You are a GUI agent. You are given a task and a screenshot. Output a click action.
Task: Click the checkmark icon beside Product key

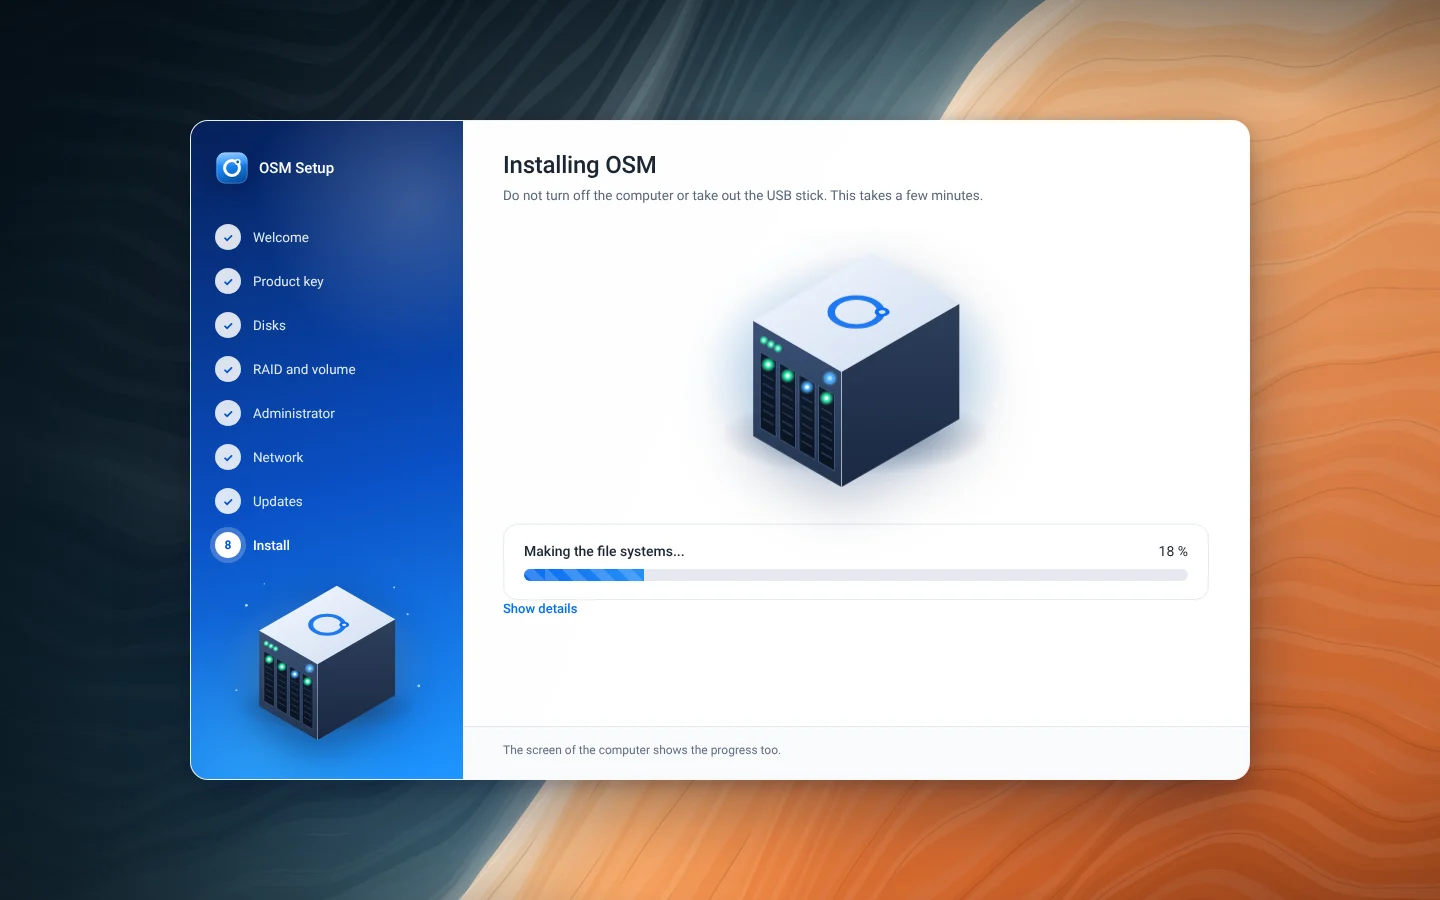tap(228, 281)
